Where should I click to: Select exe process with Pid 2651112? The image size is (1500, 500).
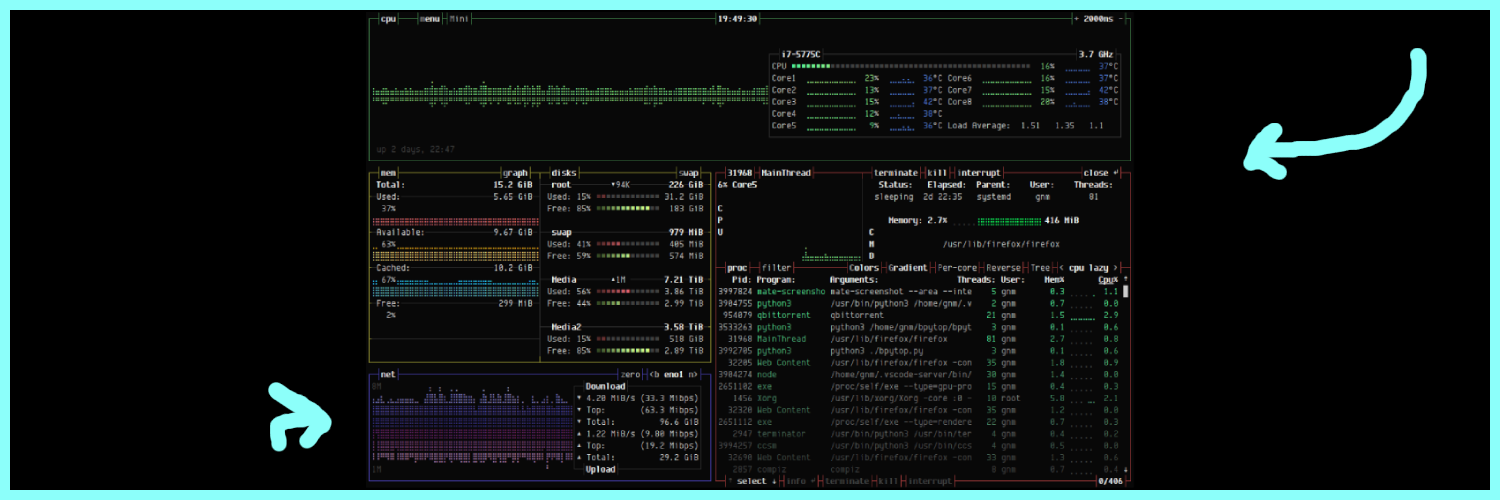(x=918, y=422)
